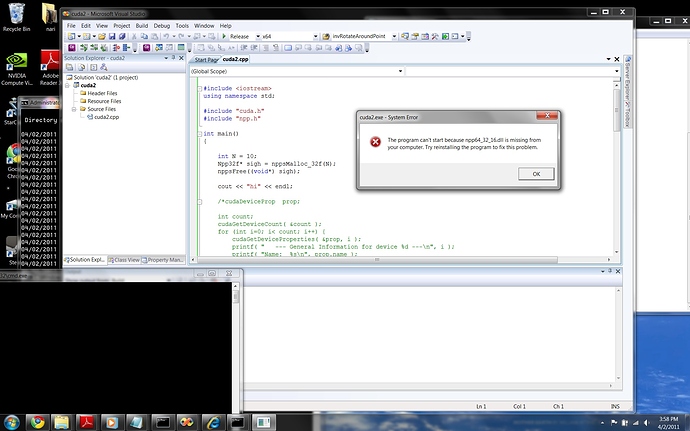Select the Header Files folder
This screenshot has width=690, height=431.
click(99, 93)
